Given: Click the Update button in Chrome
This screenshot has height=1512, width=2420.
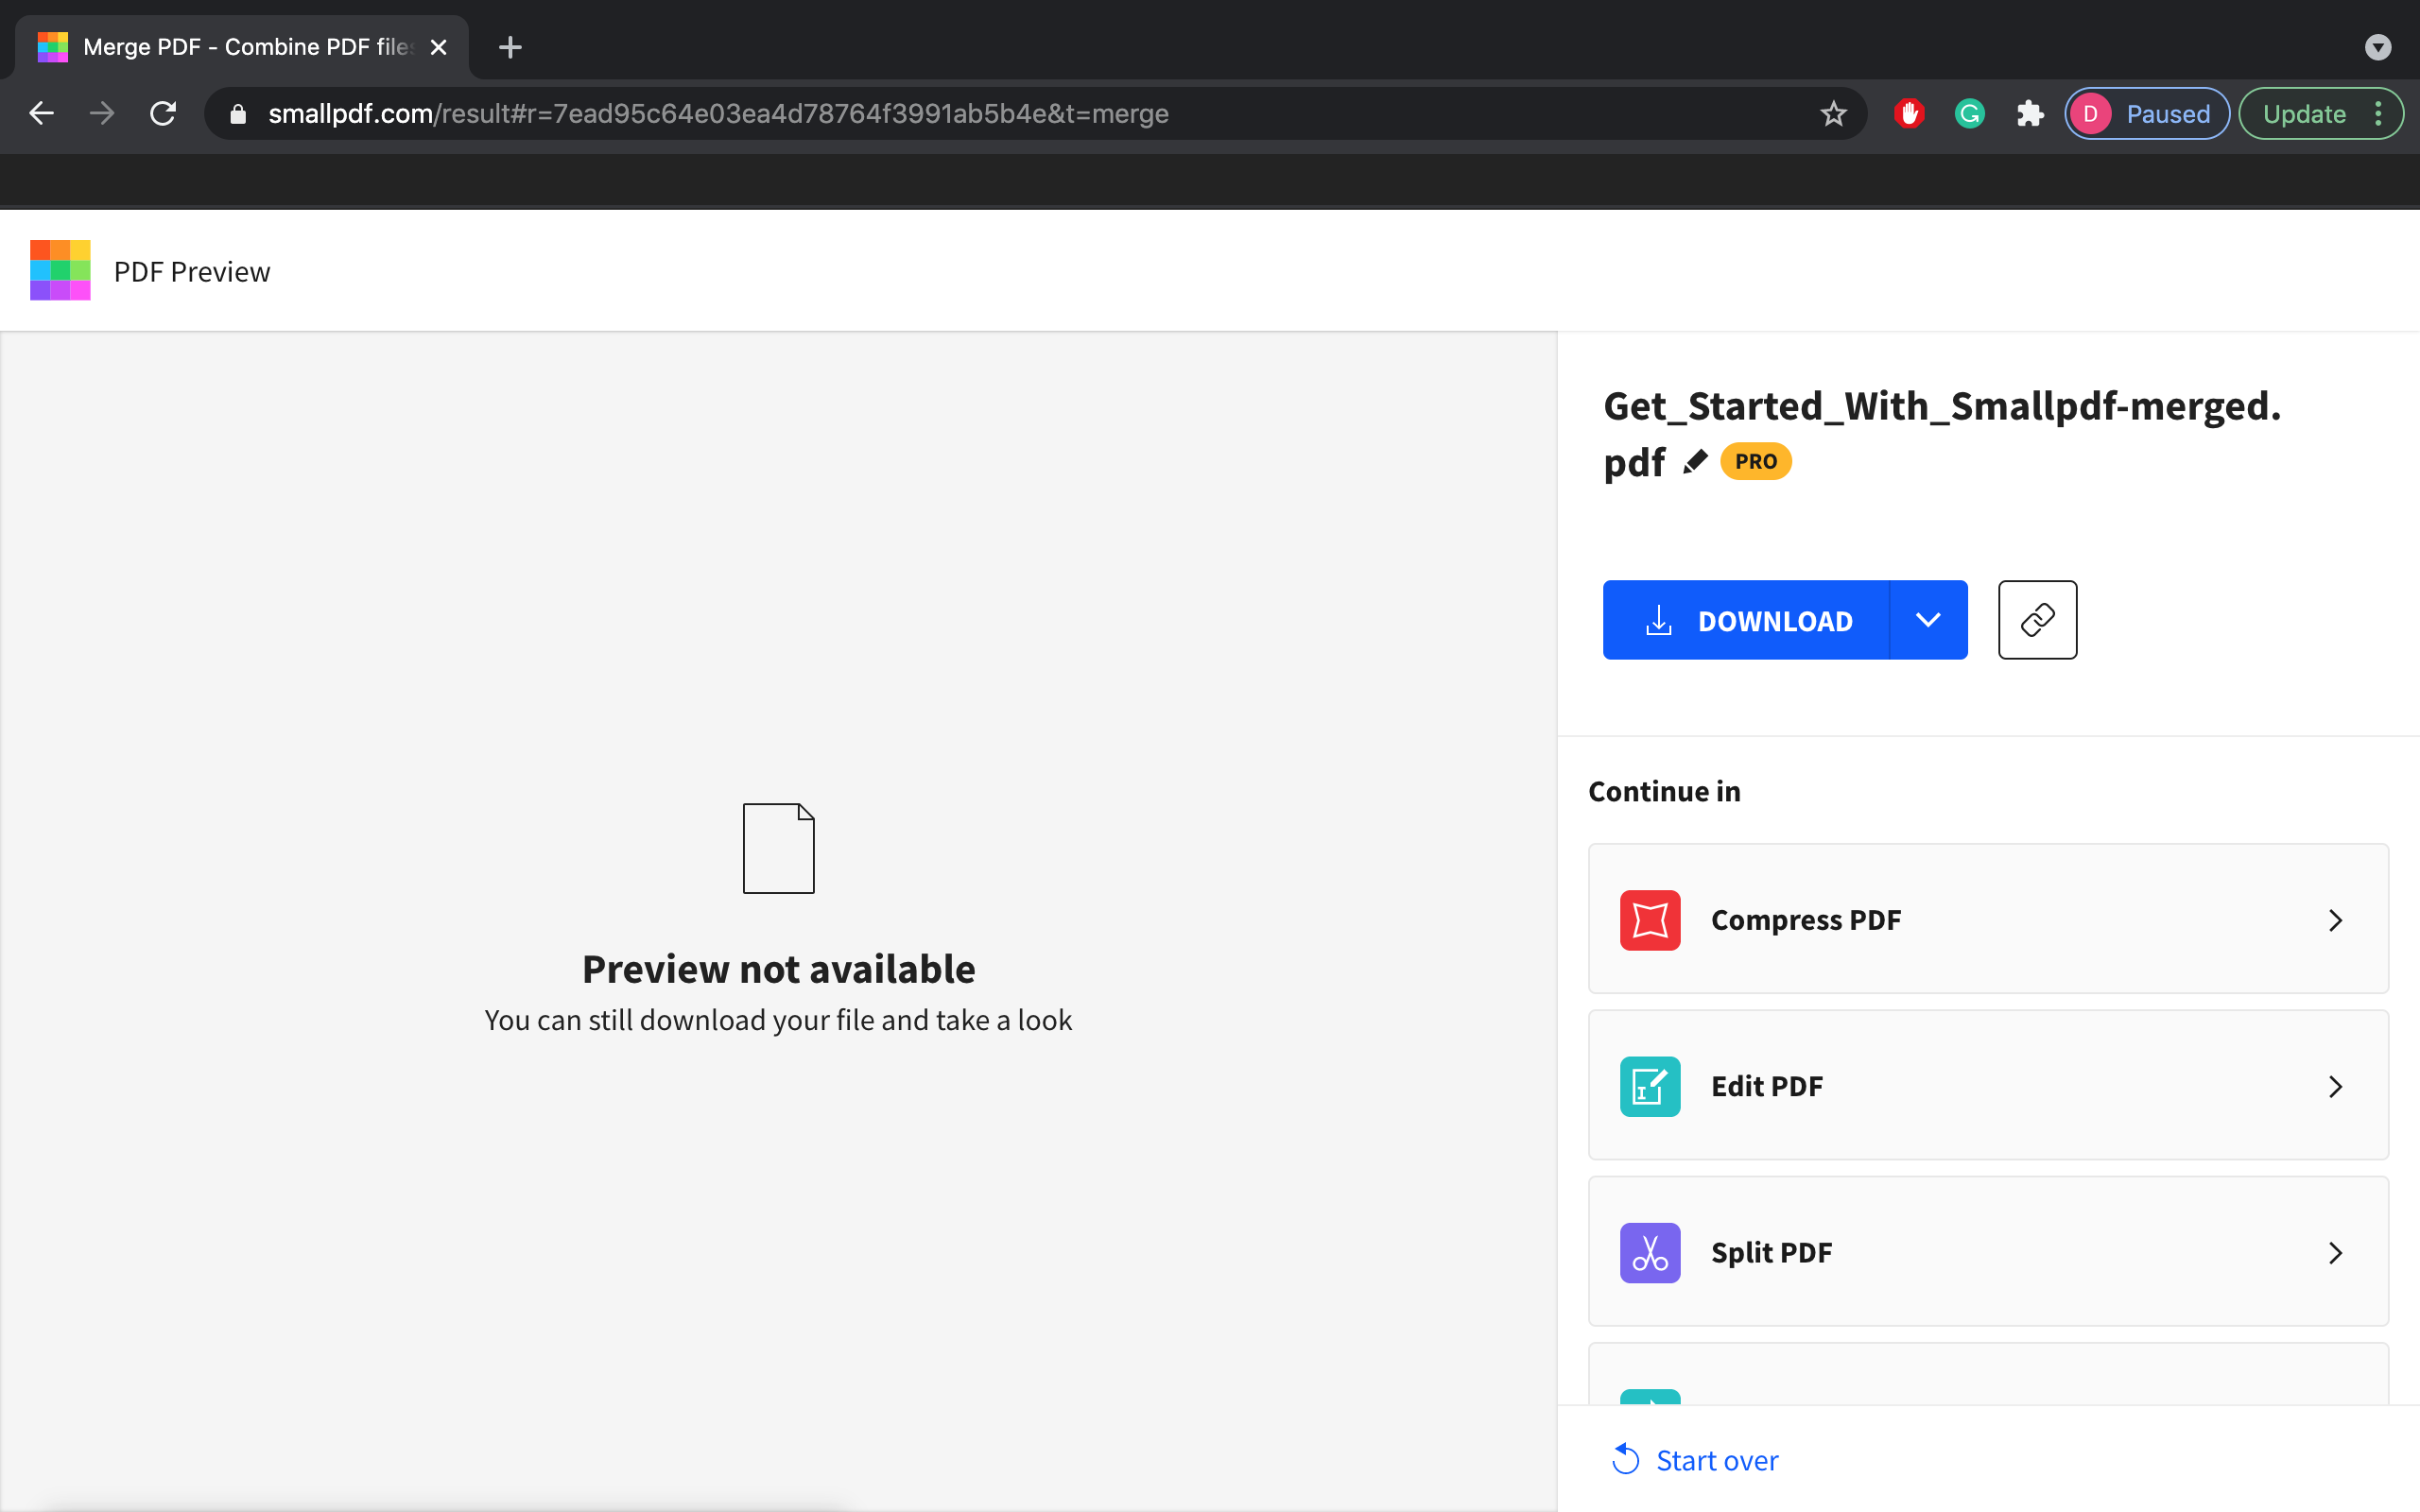Looking at the screenshot, I should 2303,113.
